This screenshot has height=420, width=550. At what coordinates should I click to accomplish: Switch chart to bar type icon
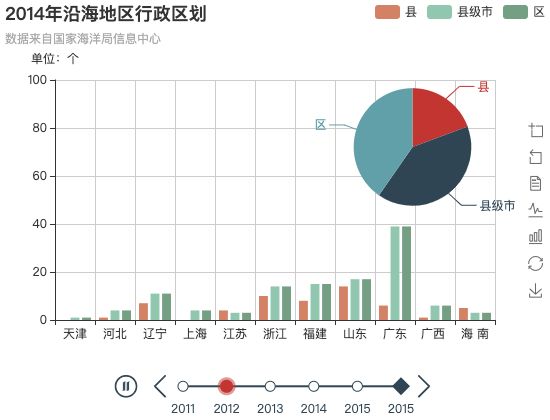(536, 237)
